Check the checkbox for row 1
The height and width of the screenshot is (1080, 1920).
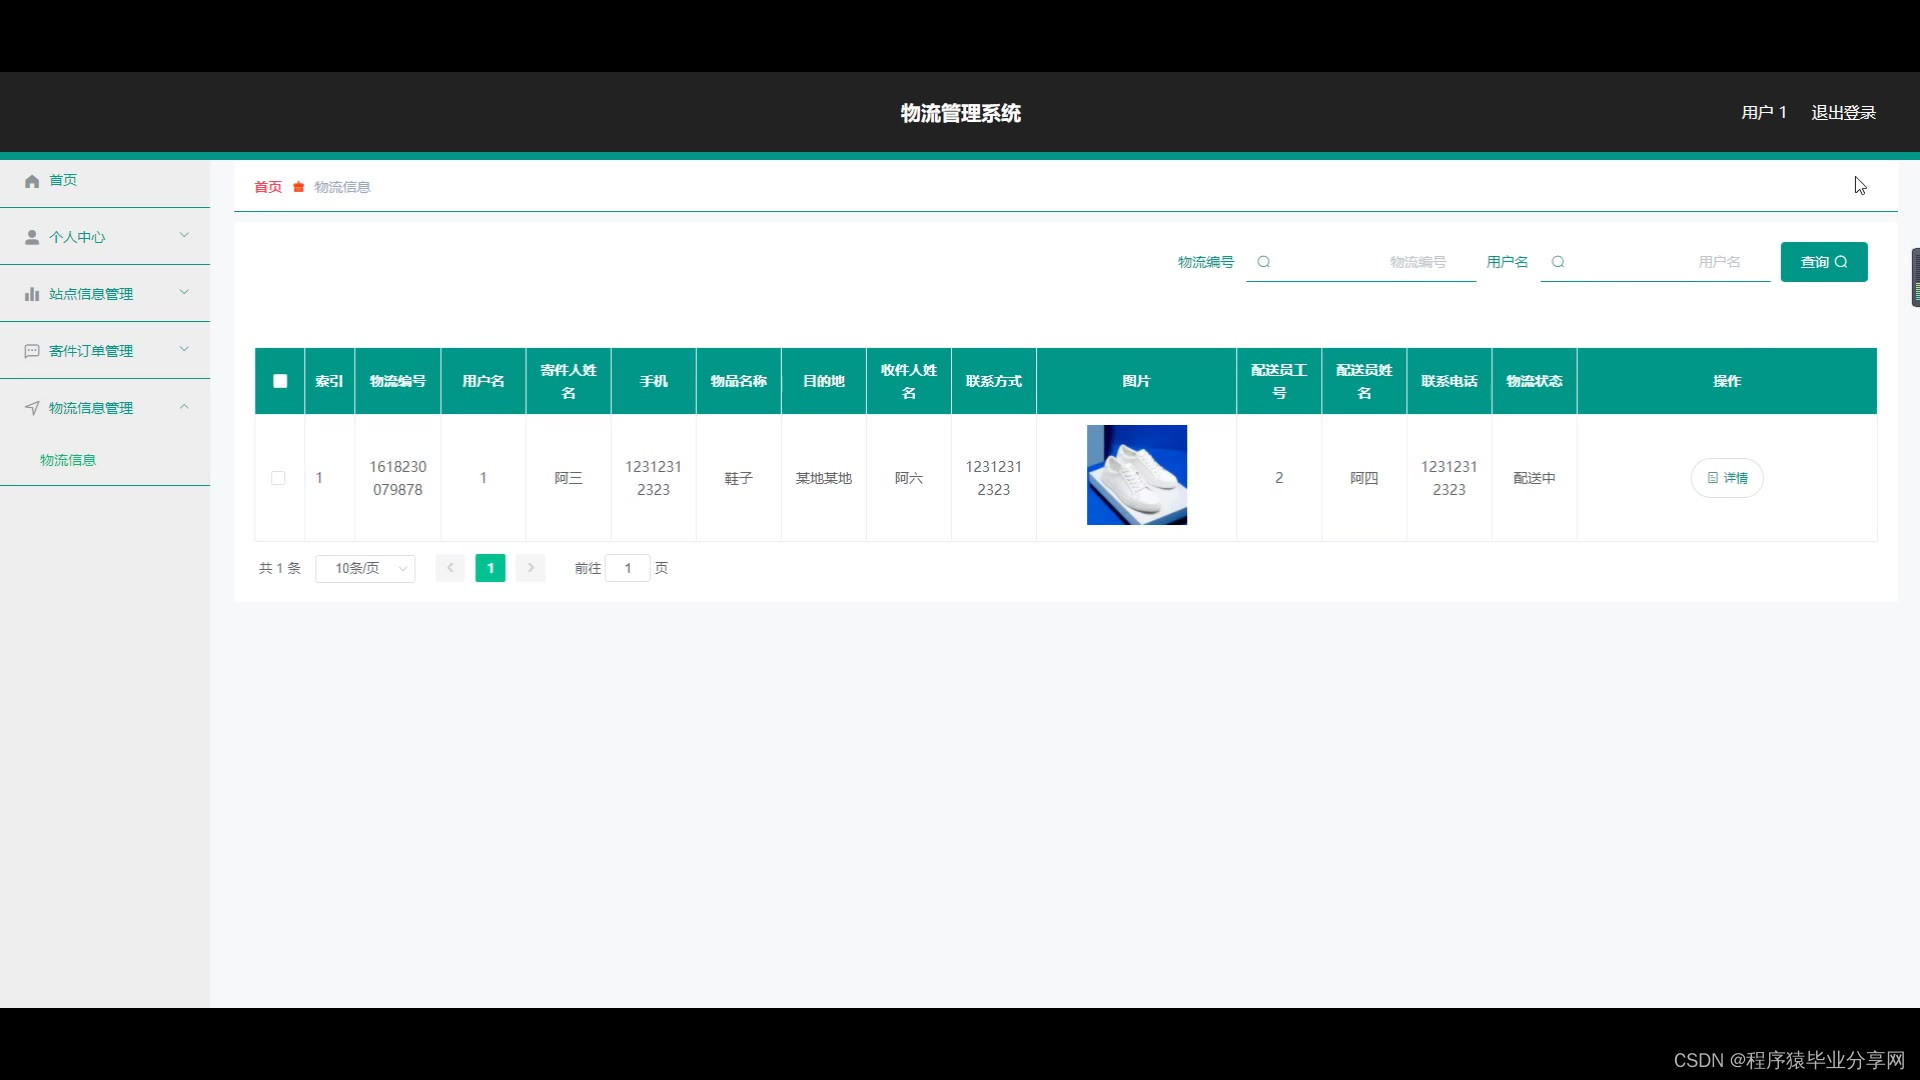(x=278, y=478)
